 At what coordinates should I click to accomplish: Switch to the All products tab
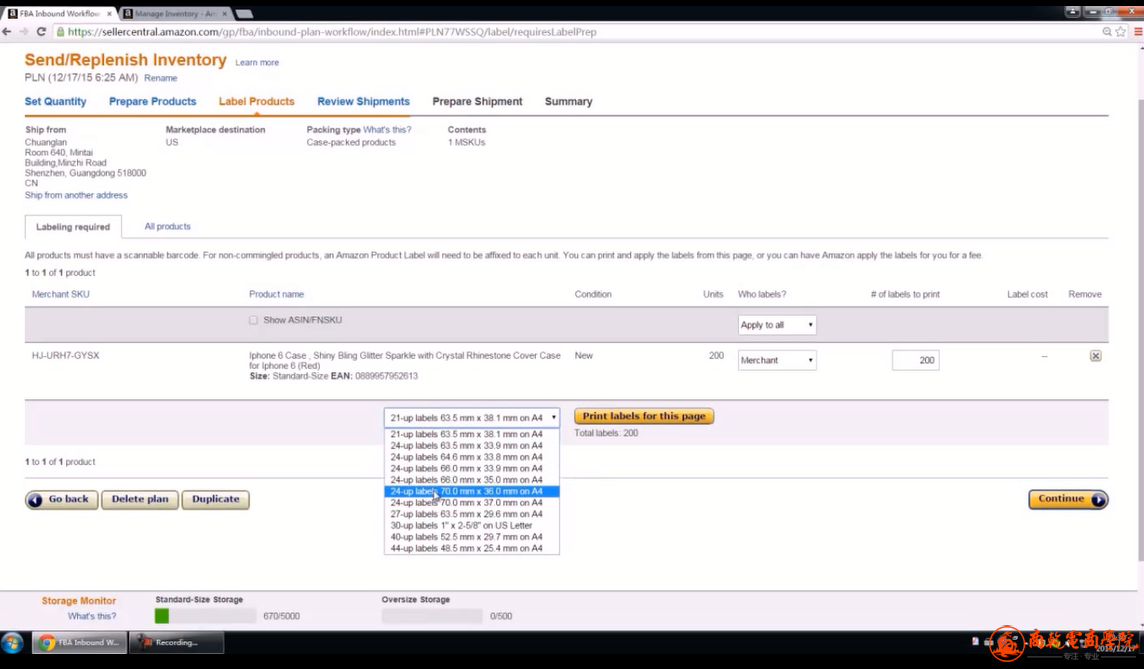tap(167, 227)
